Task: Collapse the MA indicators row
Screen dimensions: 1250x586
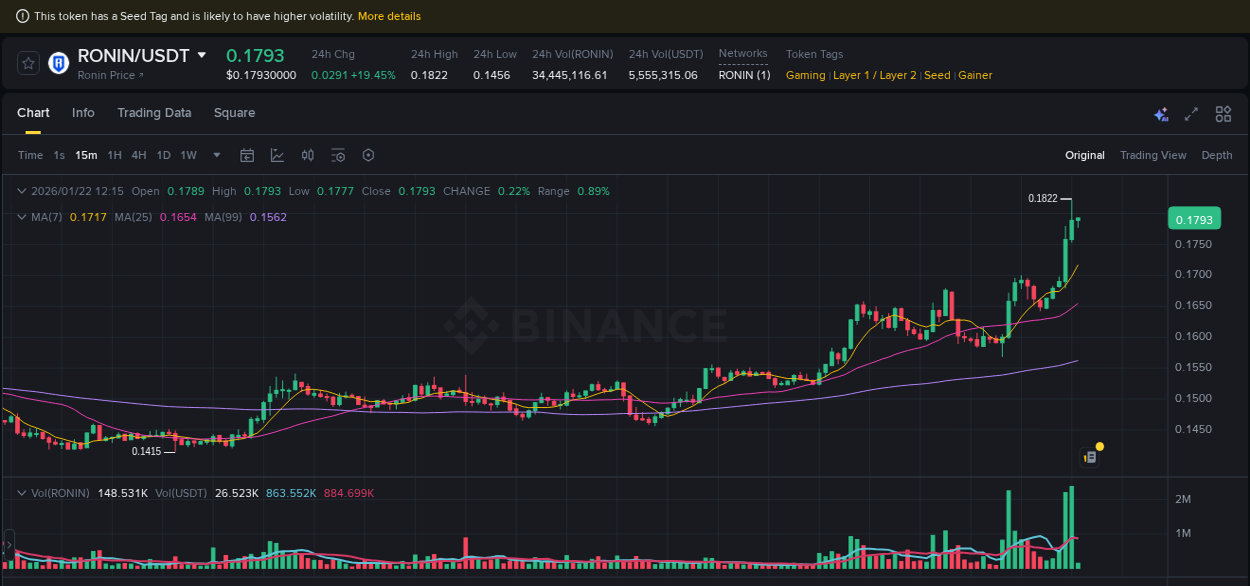Action: [22, 217]
